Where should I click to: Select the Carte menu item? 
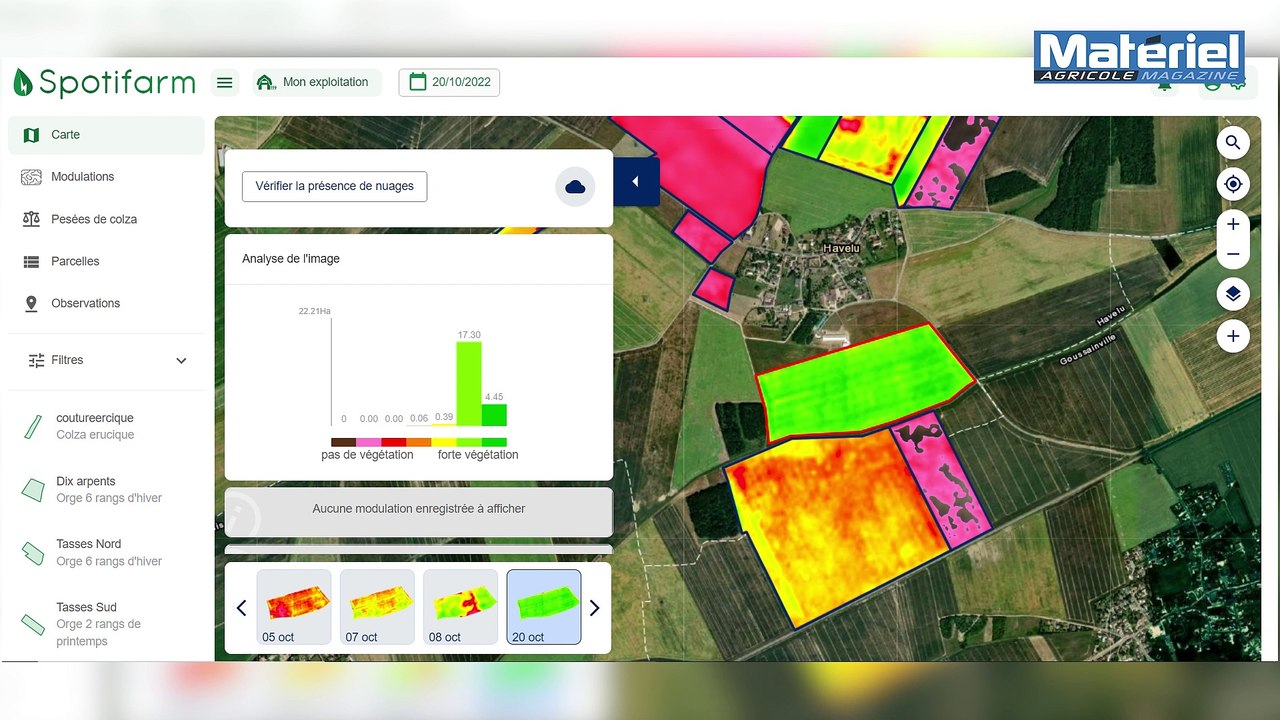(x=106, y=135)
